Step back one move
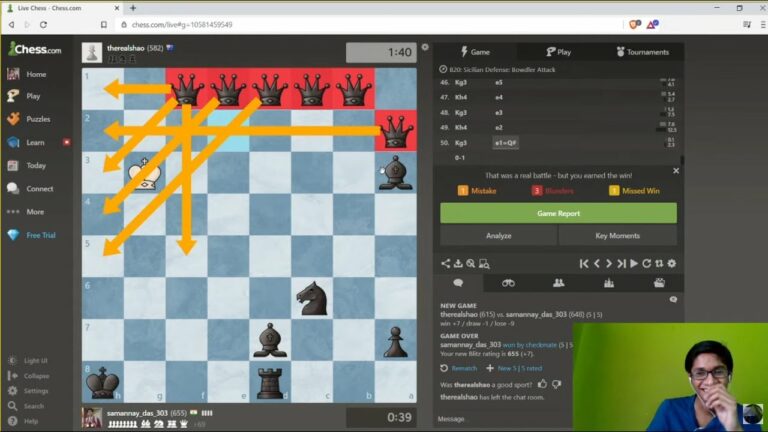768x432 pixels. [597, 264]
